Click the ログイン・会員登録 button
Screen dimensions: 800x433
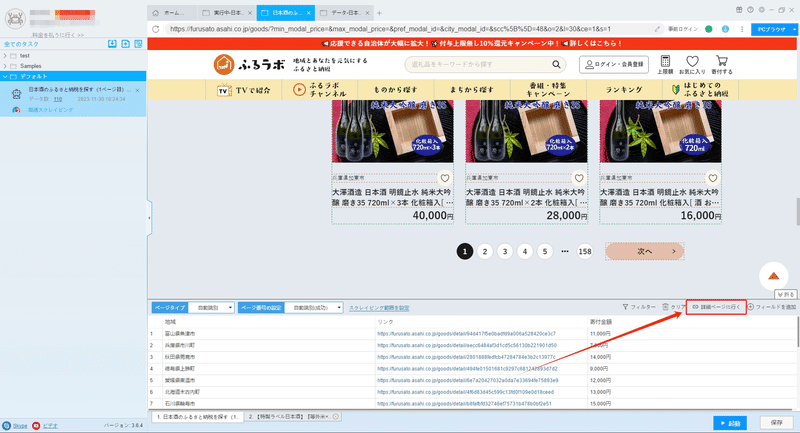(614, 64)
